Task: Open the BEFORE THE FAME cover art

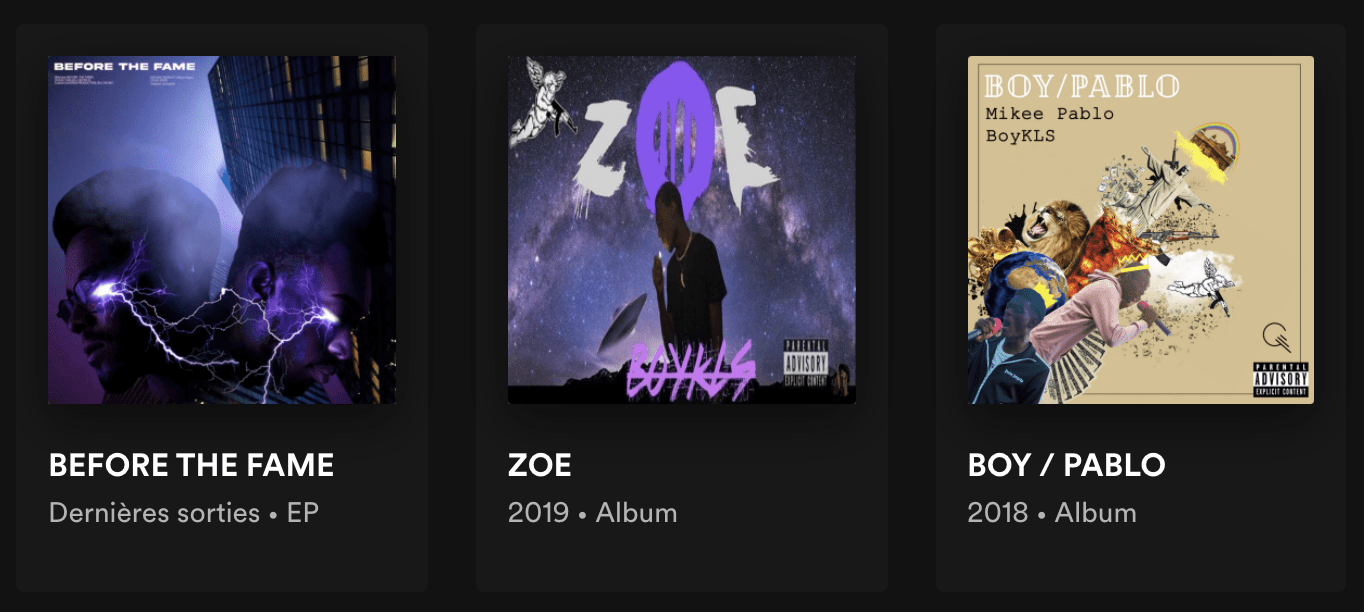Action: (222, 230)
